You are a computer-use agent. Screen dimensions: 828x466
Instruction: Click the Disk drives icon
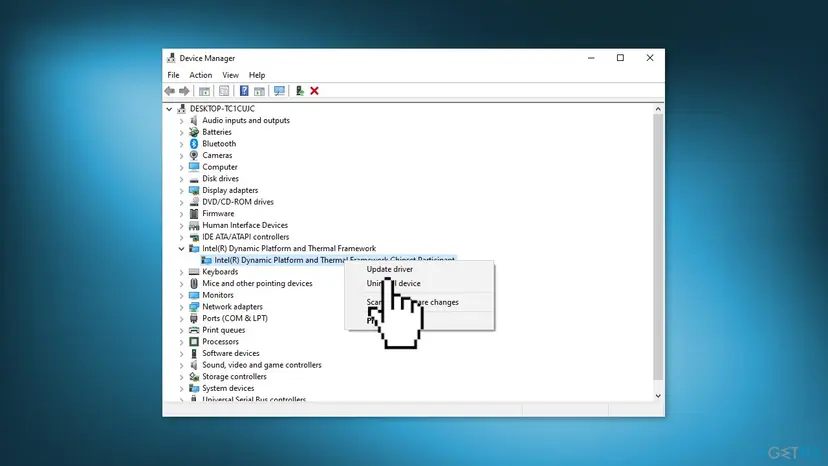(194, 179)
